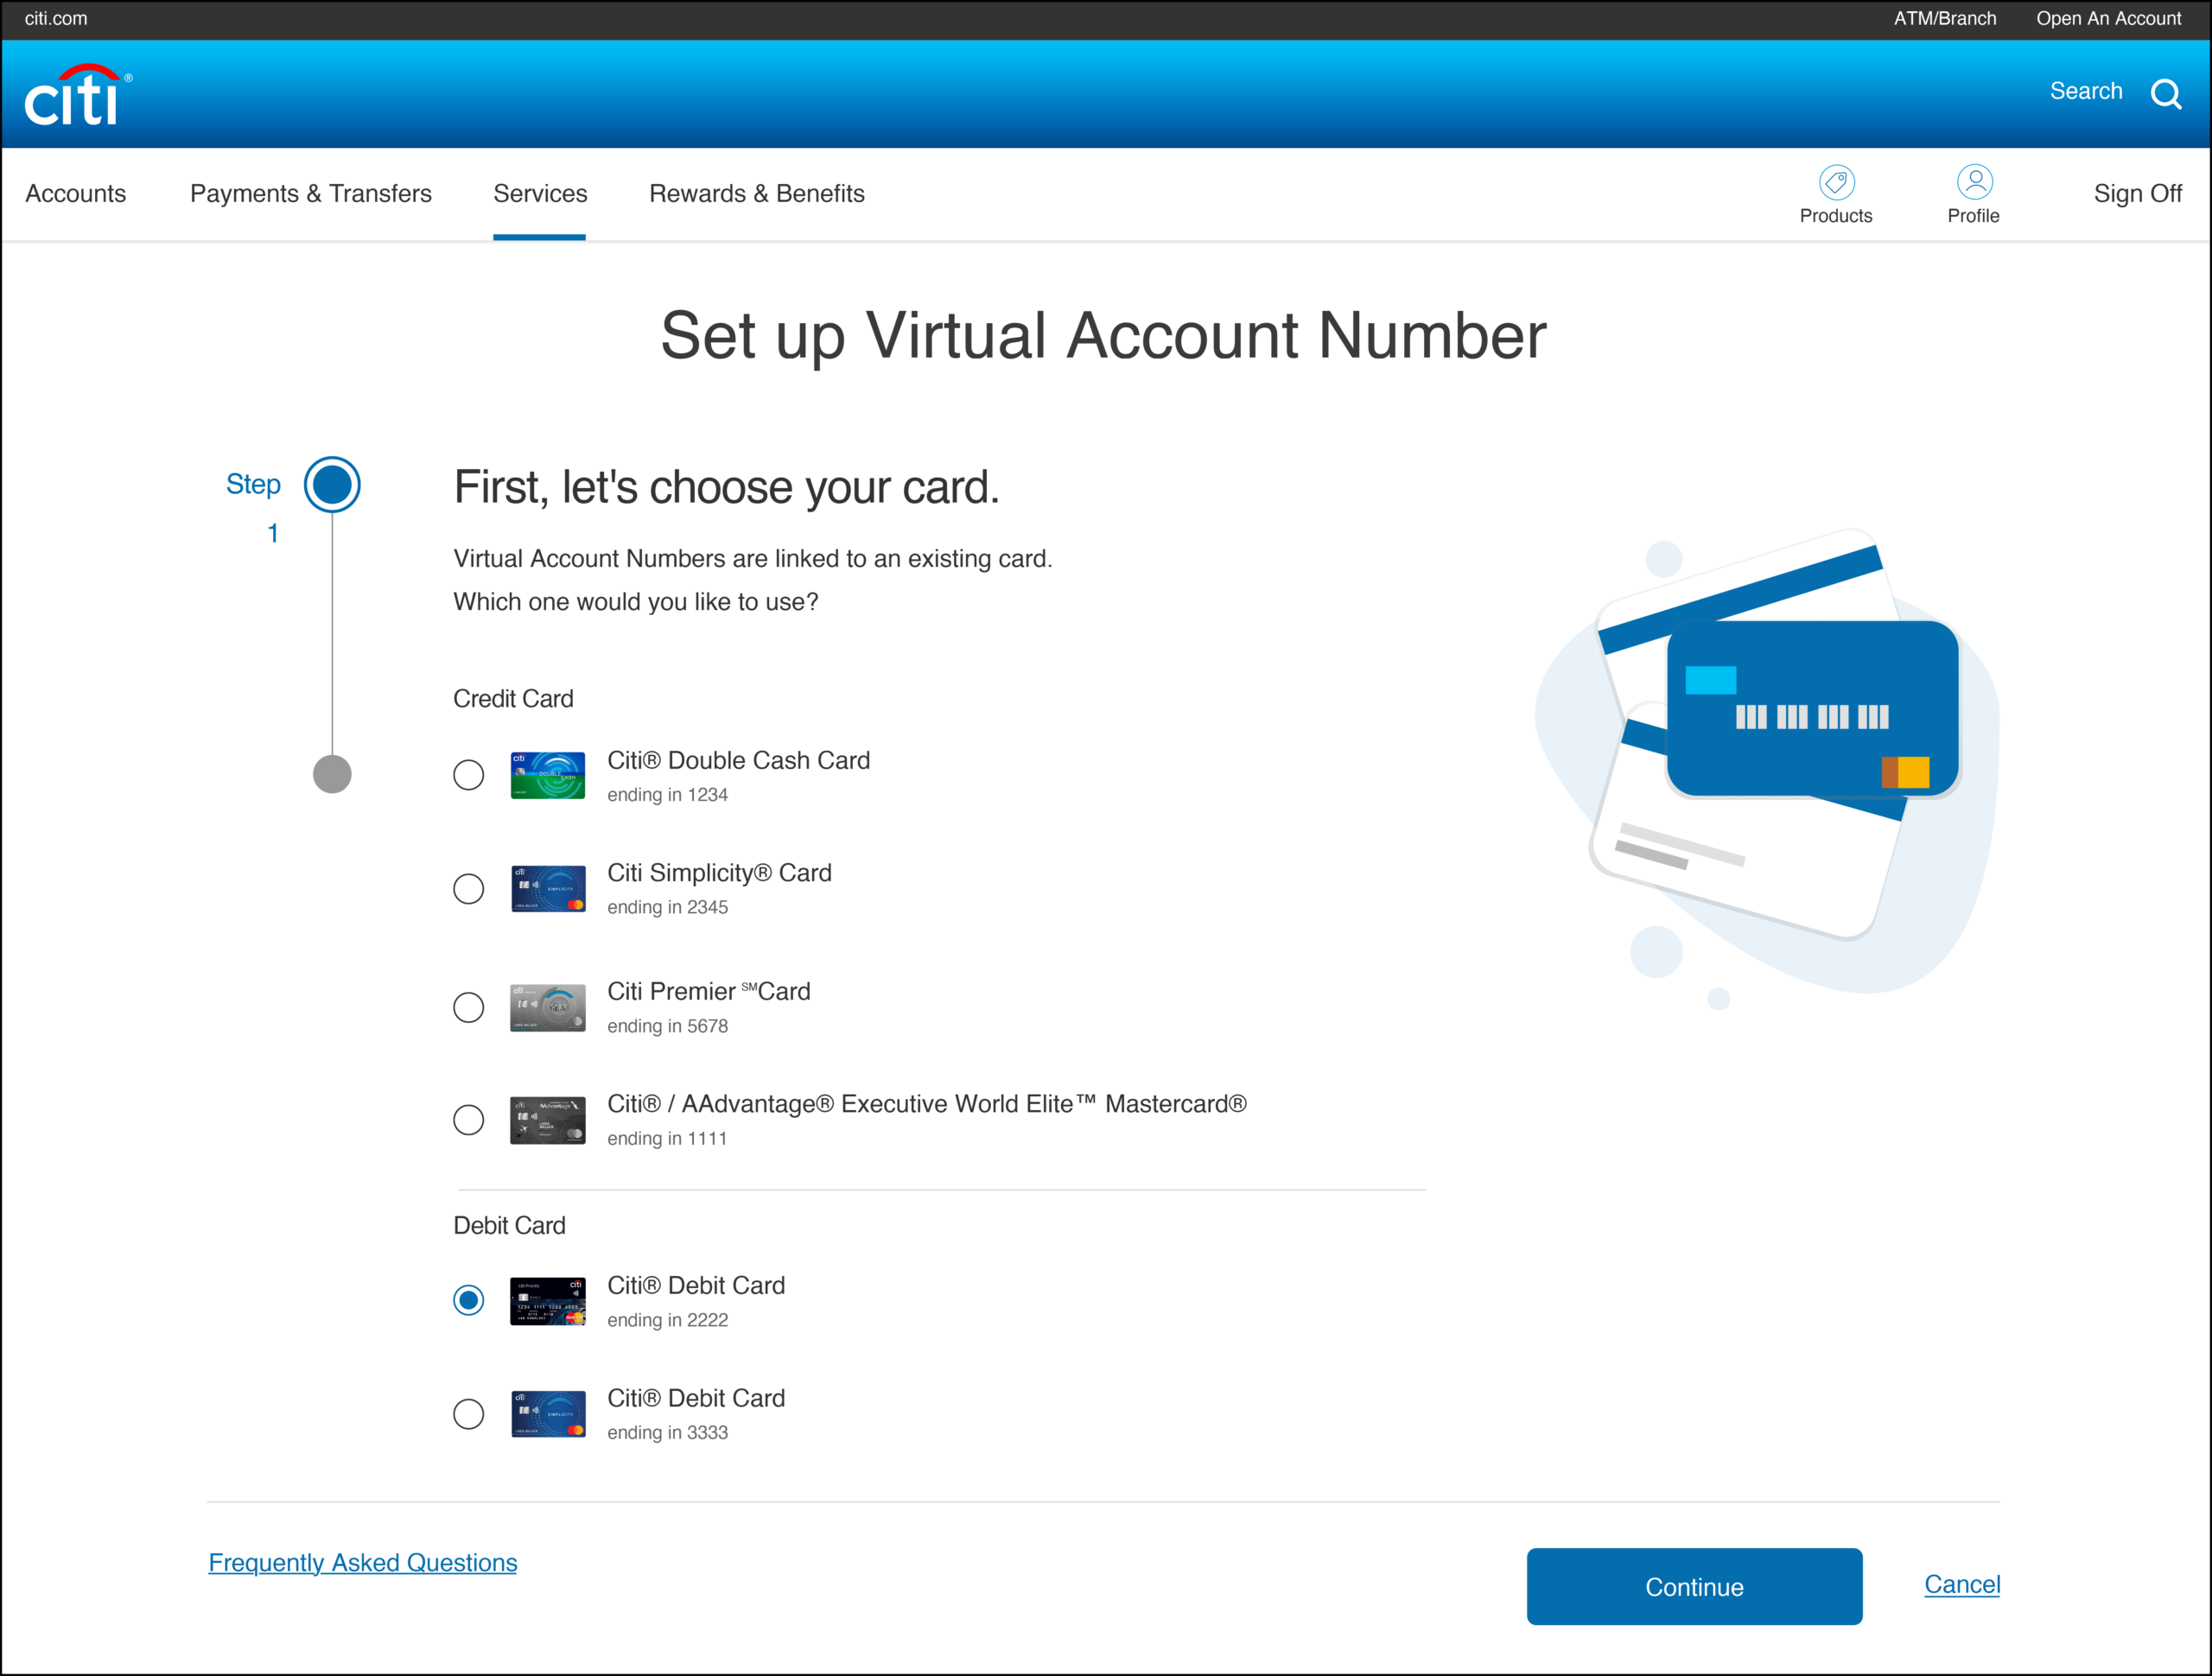Select the Citi Premier Card radio button

tap(468, 1007)
